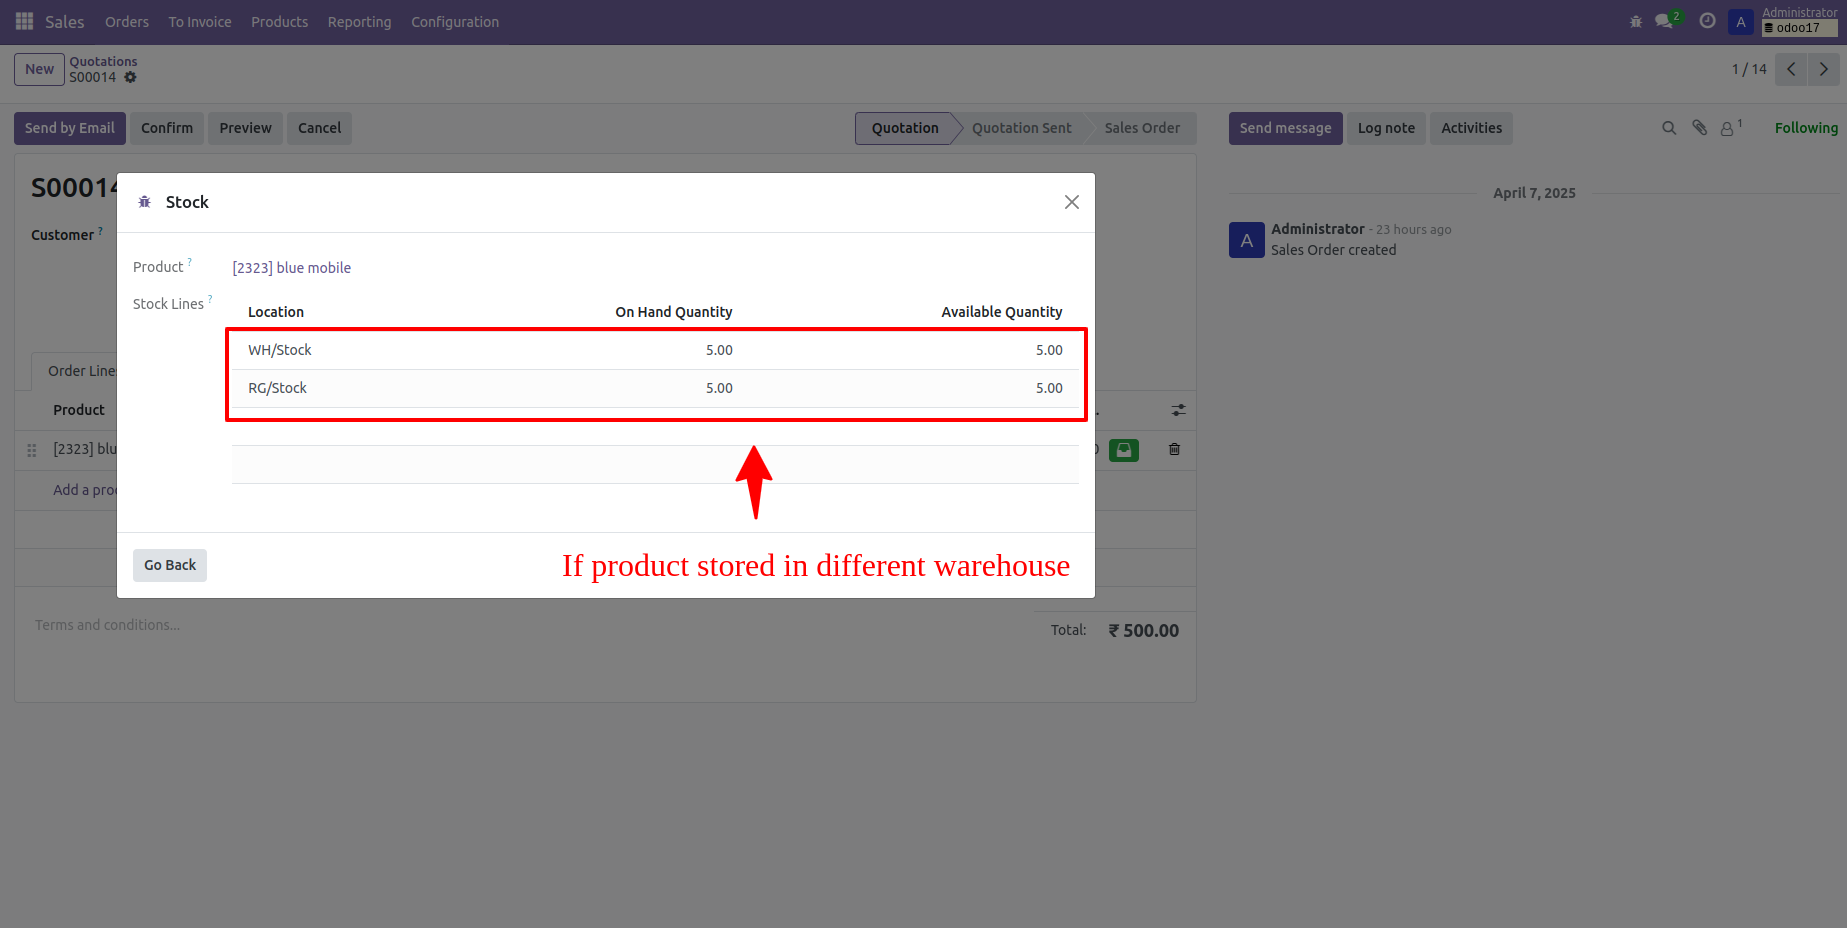Click Go Back in the Stock dialog
1847x928 pixels.
coord(169,565)
